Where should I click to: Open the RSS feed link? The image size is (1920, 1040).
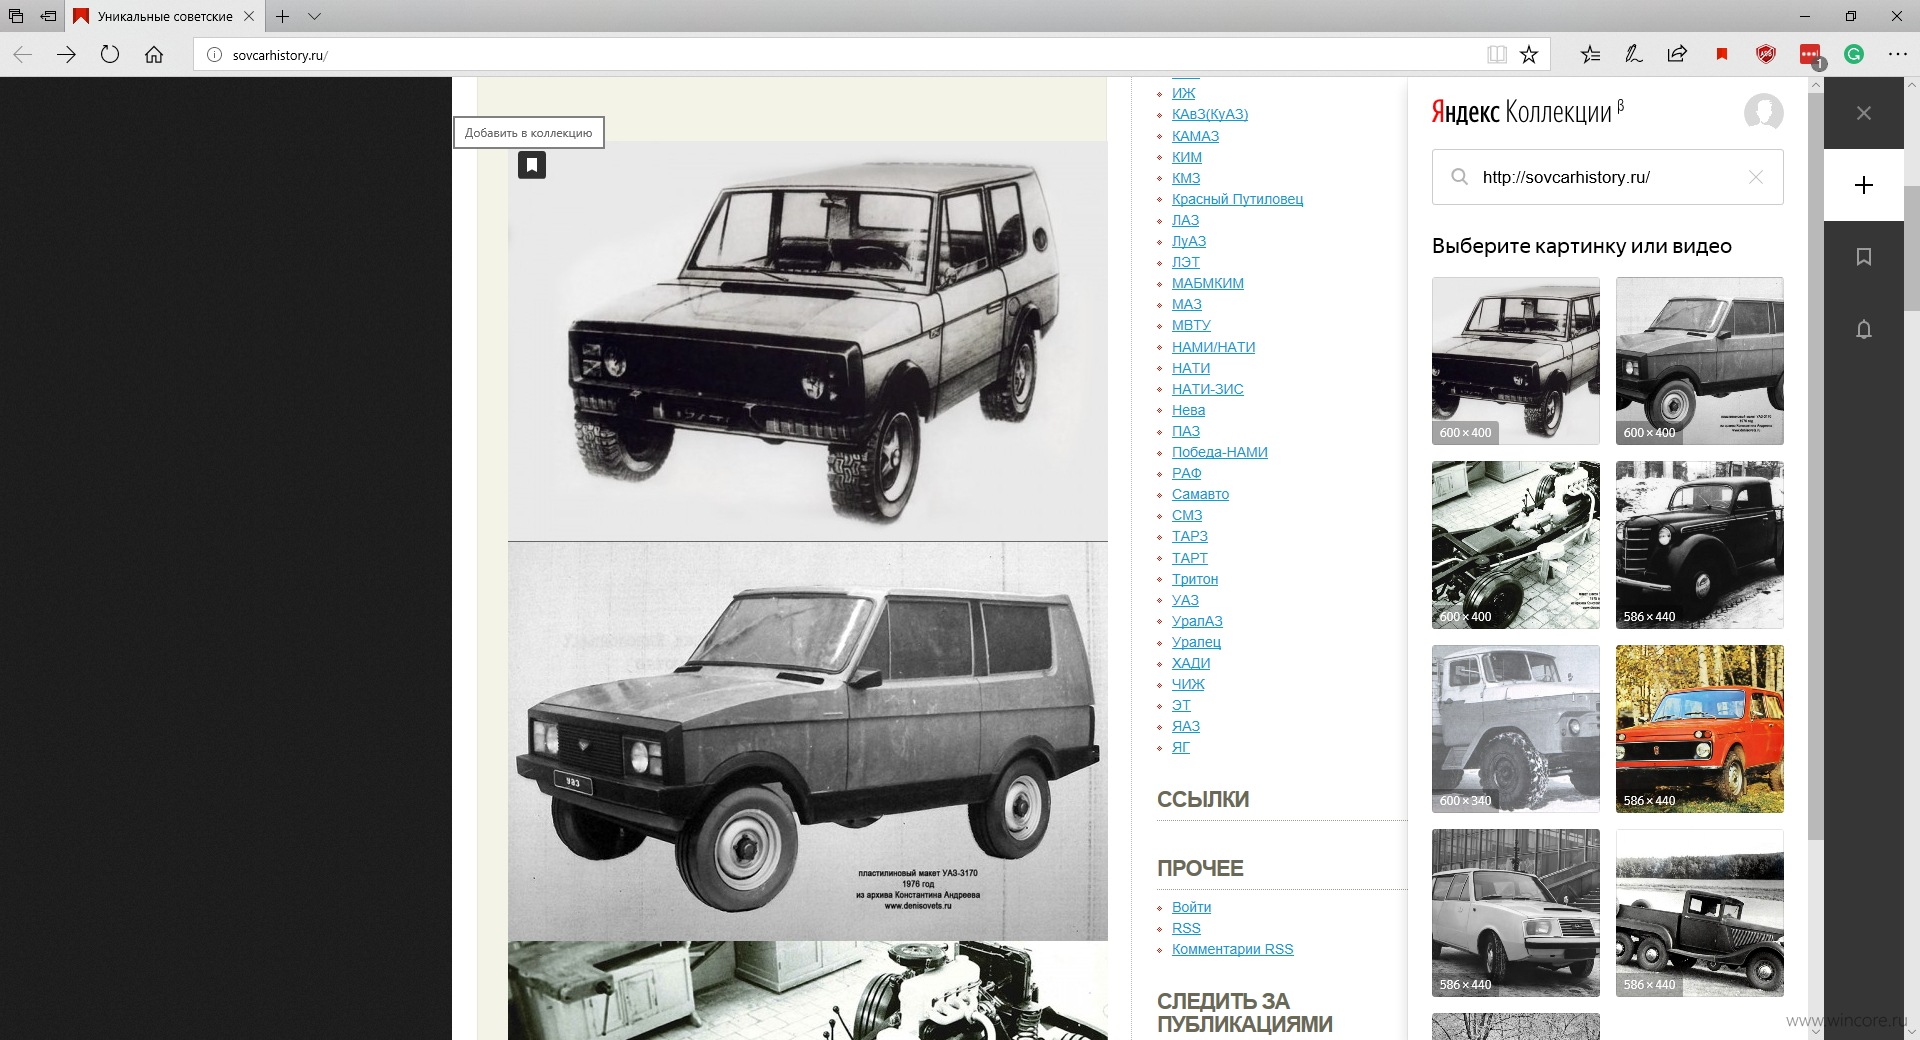tap(1186, 928)
